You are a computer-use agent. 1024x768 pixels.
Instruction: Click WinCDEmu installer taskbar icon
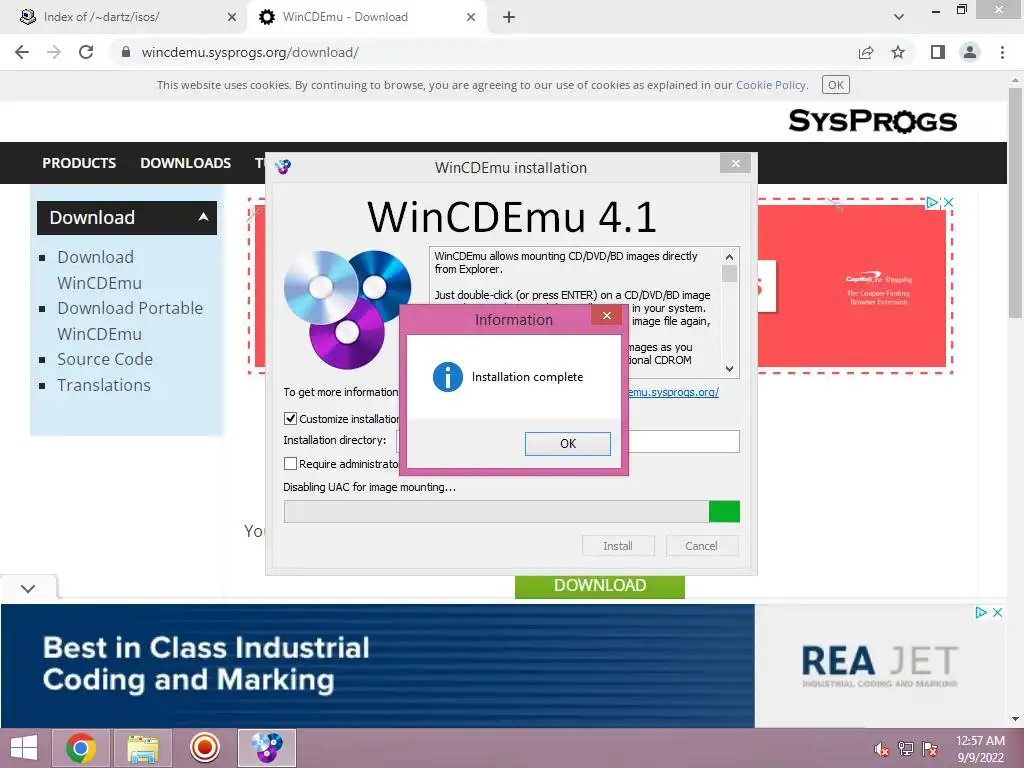click(x=267, y=748)
